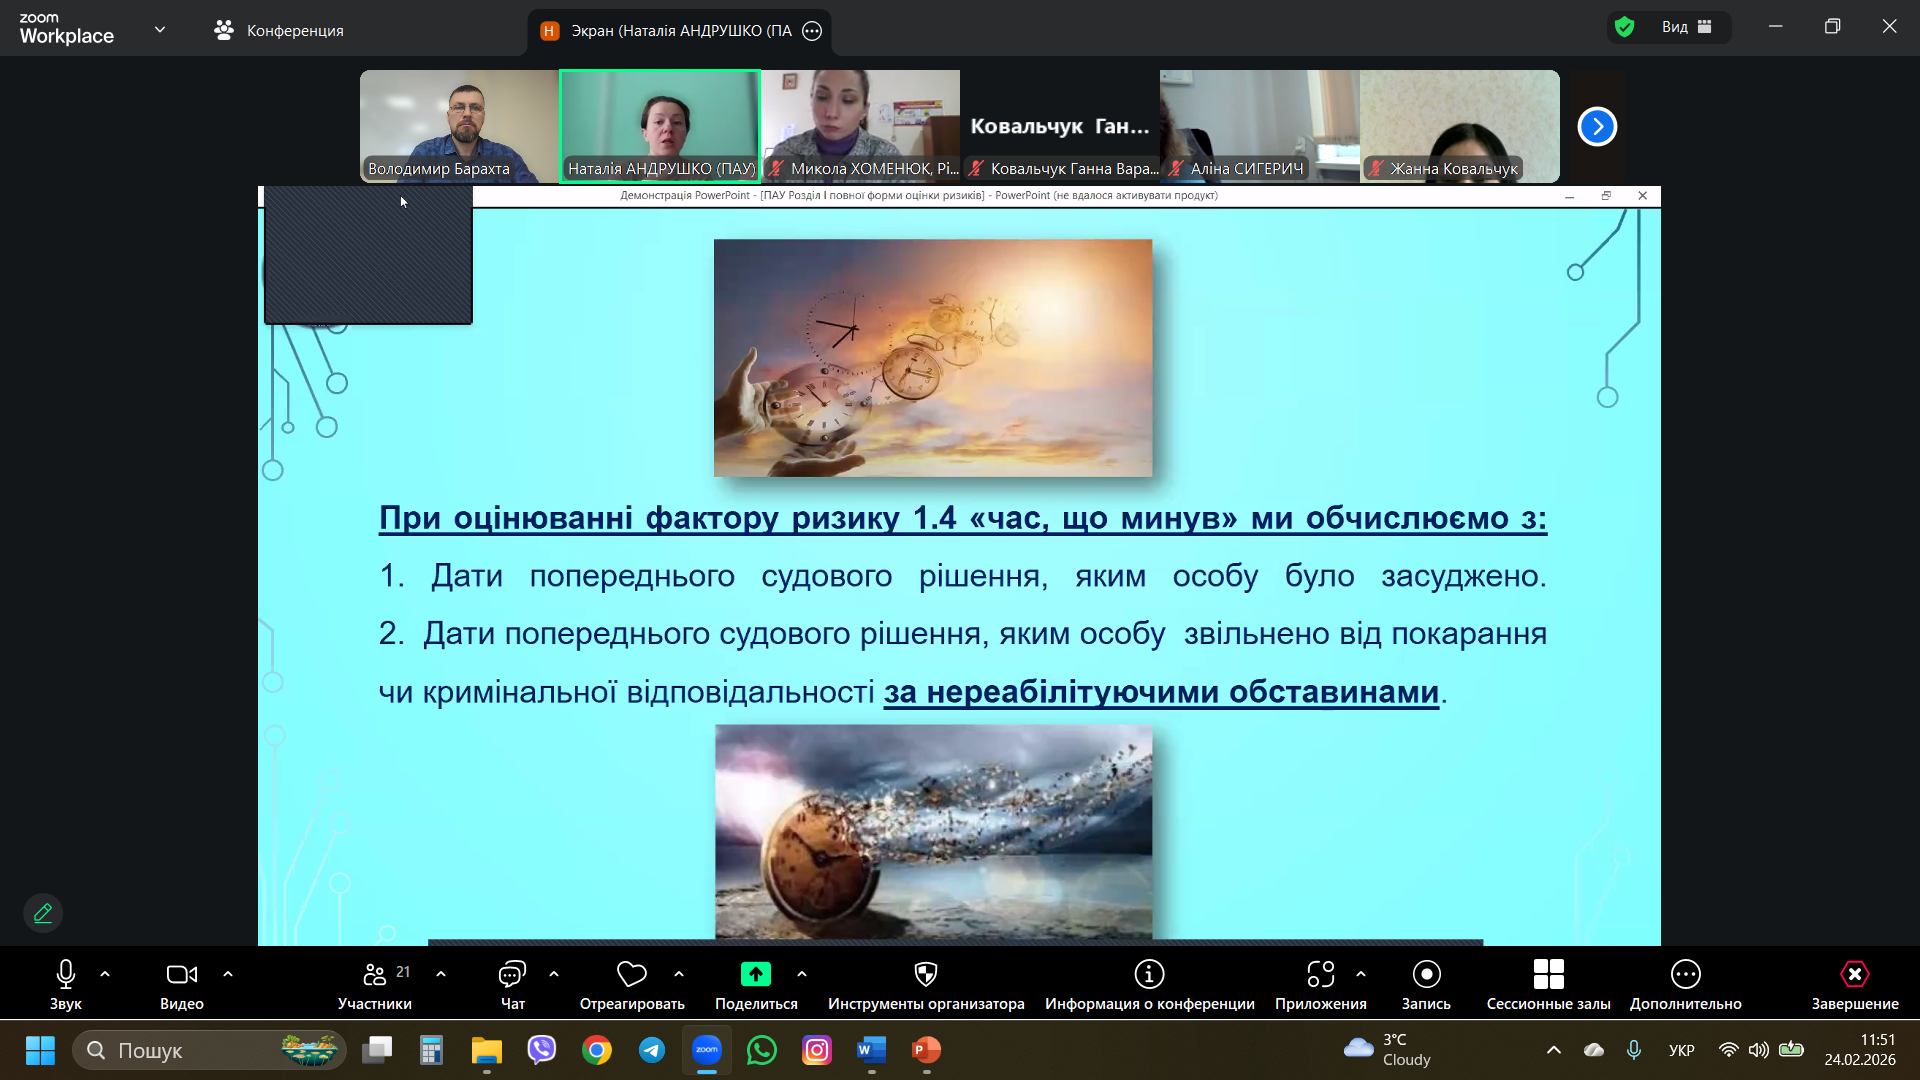Viewport: 1920px width, 1080px height.
Task: Show next participants with blue arrow
Action: click(1597, 127)
